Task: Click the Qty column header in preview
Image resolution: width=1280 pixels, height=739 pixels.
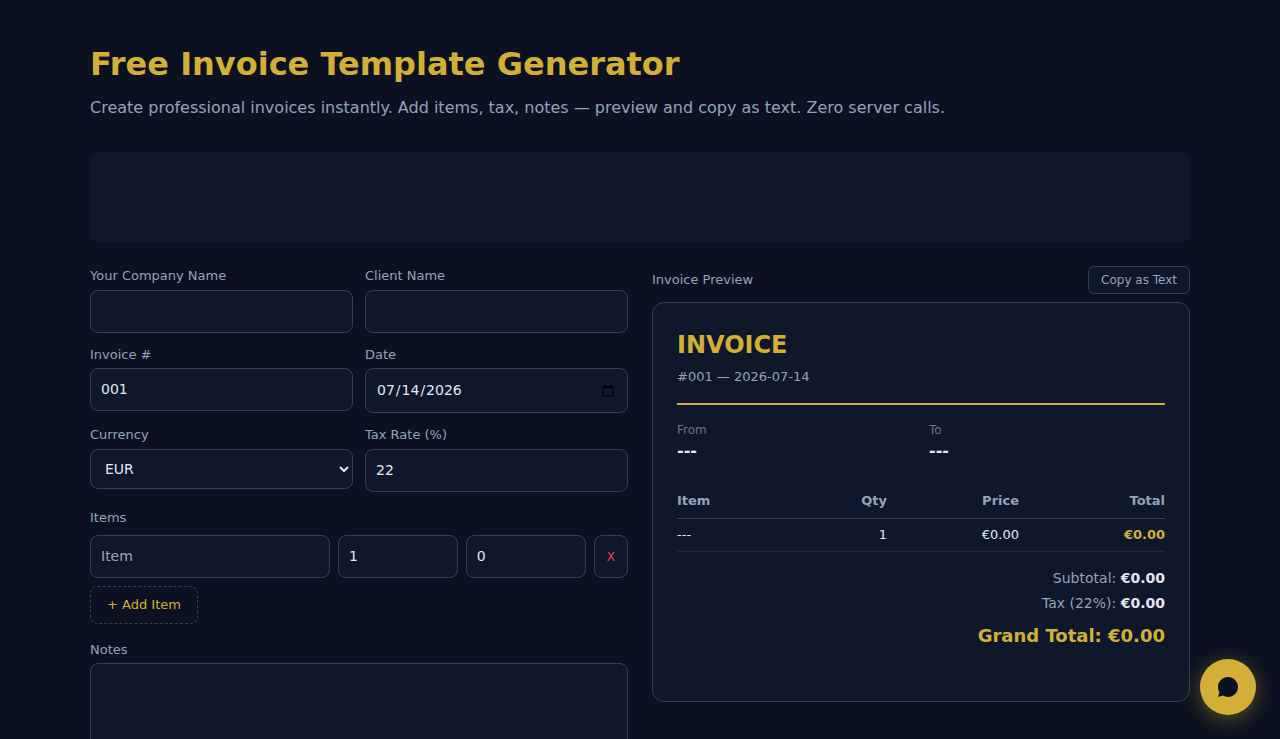Action: tap(874, 501)
